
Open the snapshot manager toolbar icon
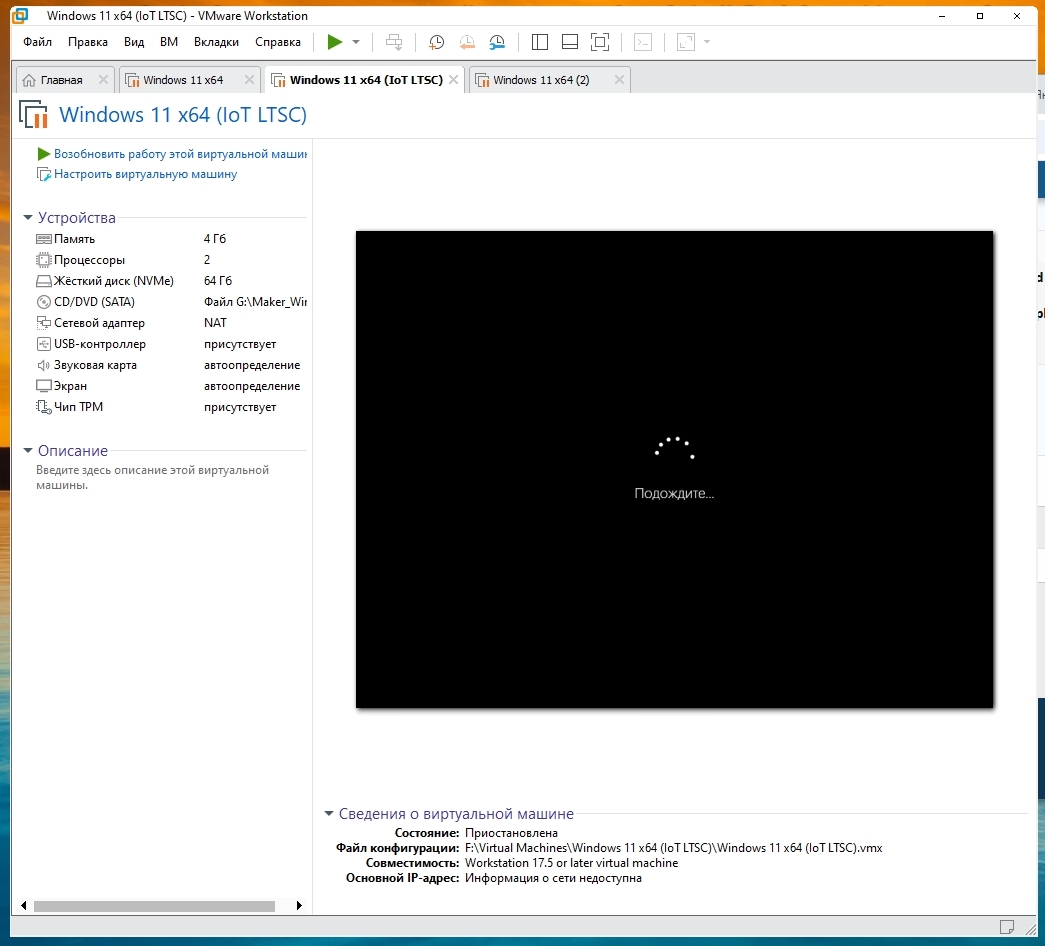coord(497,42)
